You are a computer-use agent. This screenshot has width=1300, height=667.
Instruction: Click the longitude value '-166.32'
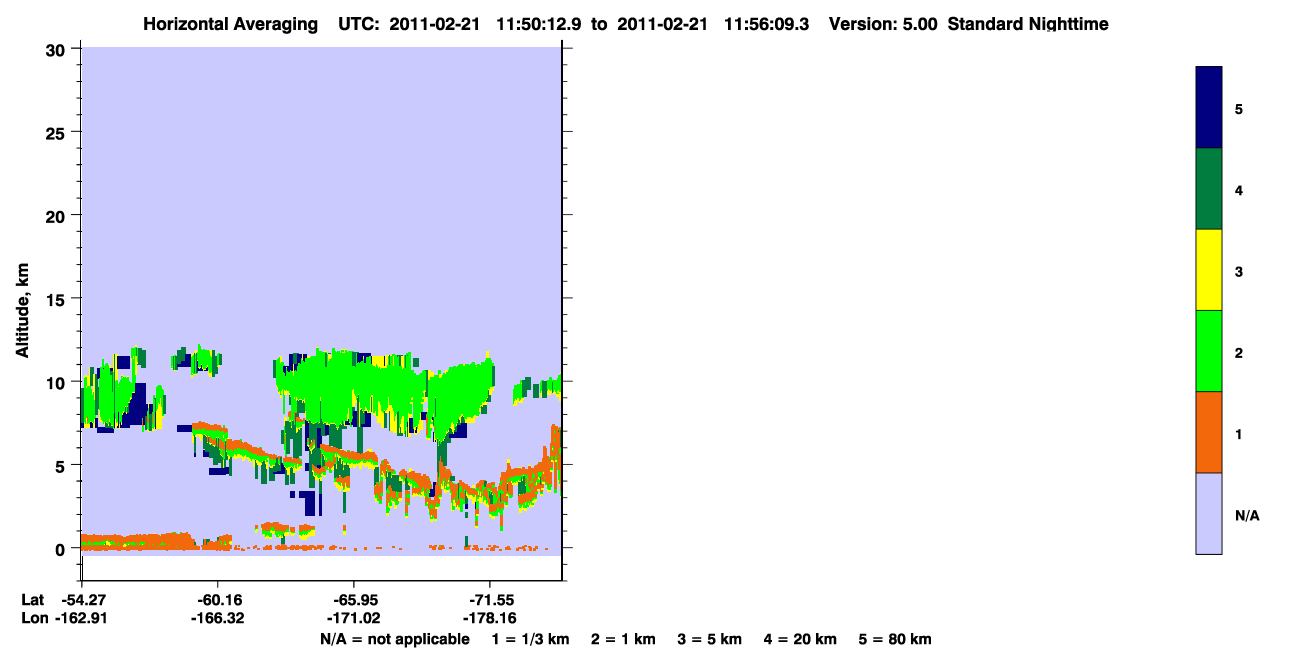pyautogui.click(x=218, y=619)
